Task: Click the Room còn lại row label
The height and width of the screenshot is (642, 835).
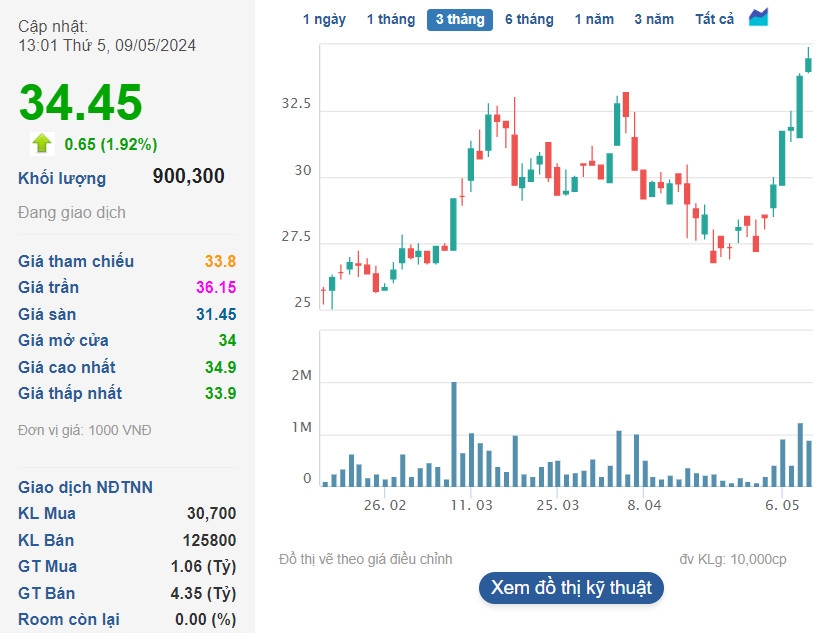Action: pos(69,619)
